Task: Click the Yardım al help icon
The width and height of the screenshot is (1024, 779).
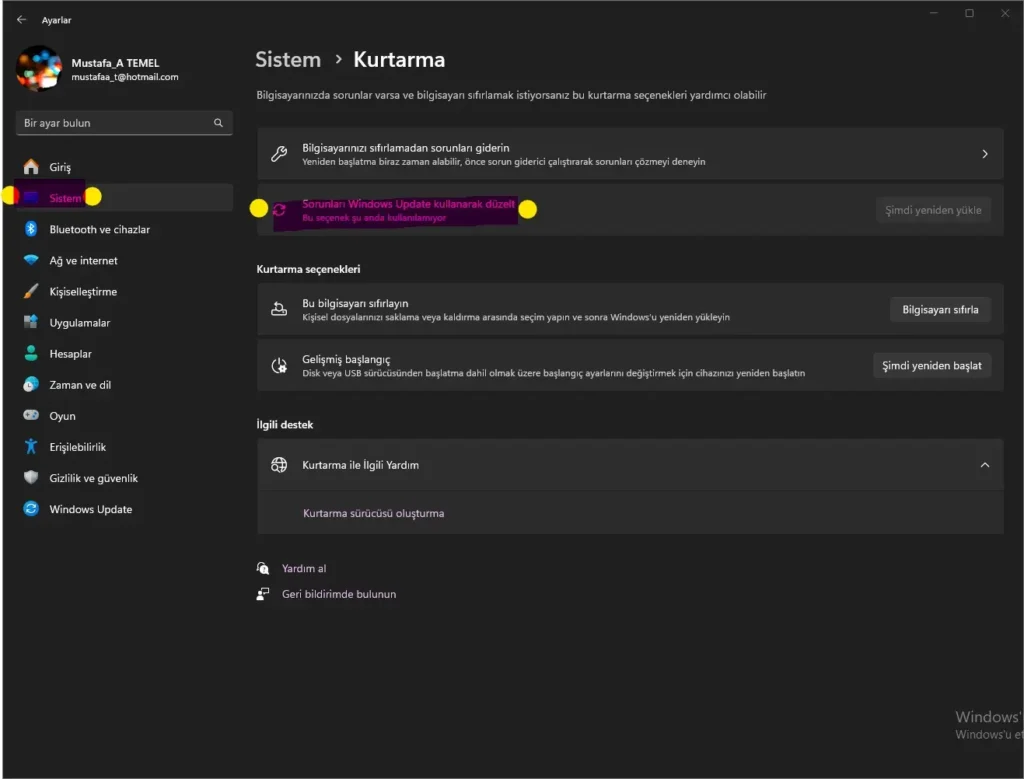Action: tap(263, 568)
